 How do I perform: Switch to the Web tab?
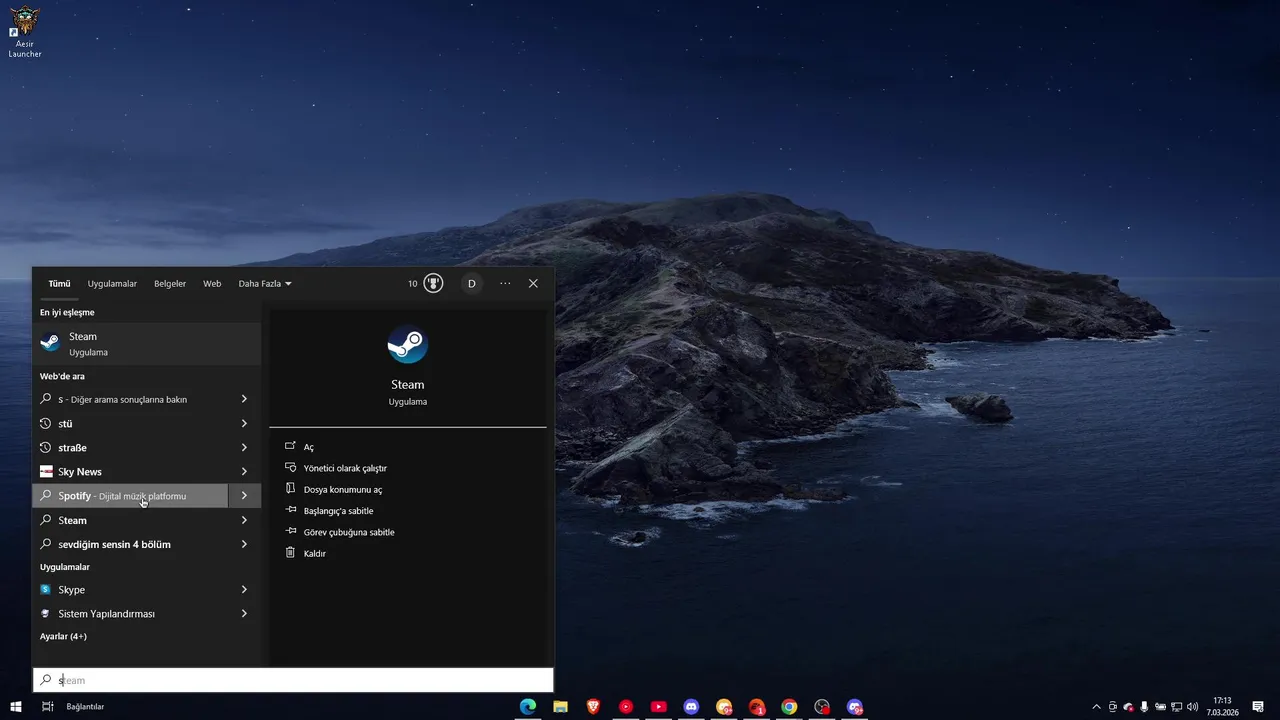[212, 283]
